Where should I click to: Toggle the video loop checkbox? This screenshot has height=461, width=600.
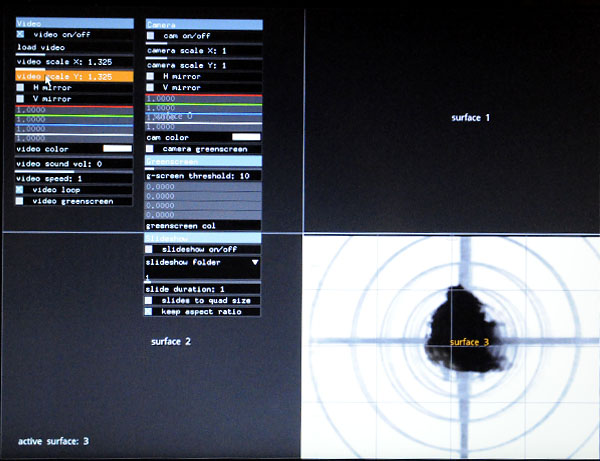coord(21,189)
